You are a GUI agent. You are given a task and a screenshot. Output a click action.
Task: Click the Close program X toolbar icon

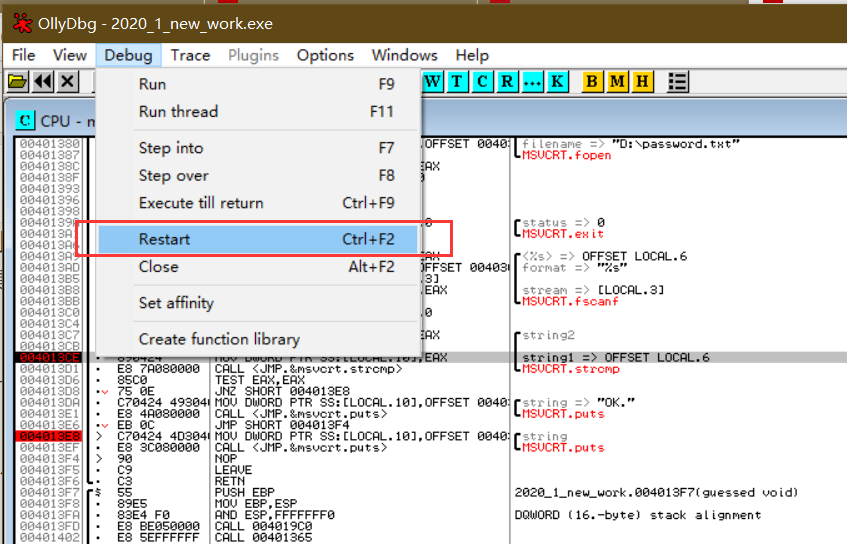[x=68, y=82]
